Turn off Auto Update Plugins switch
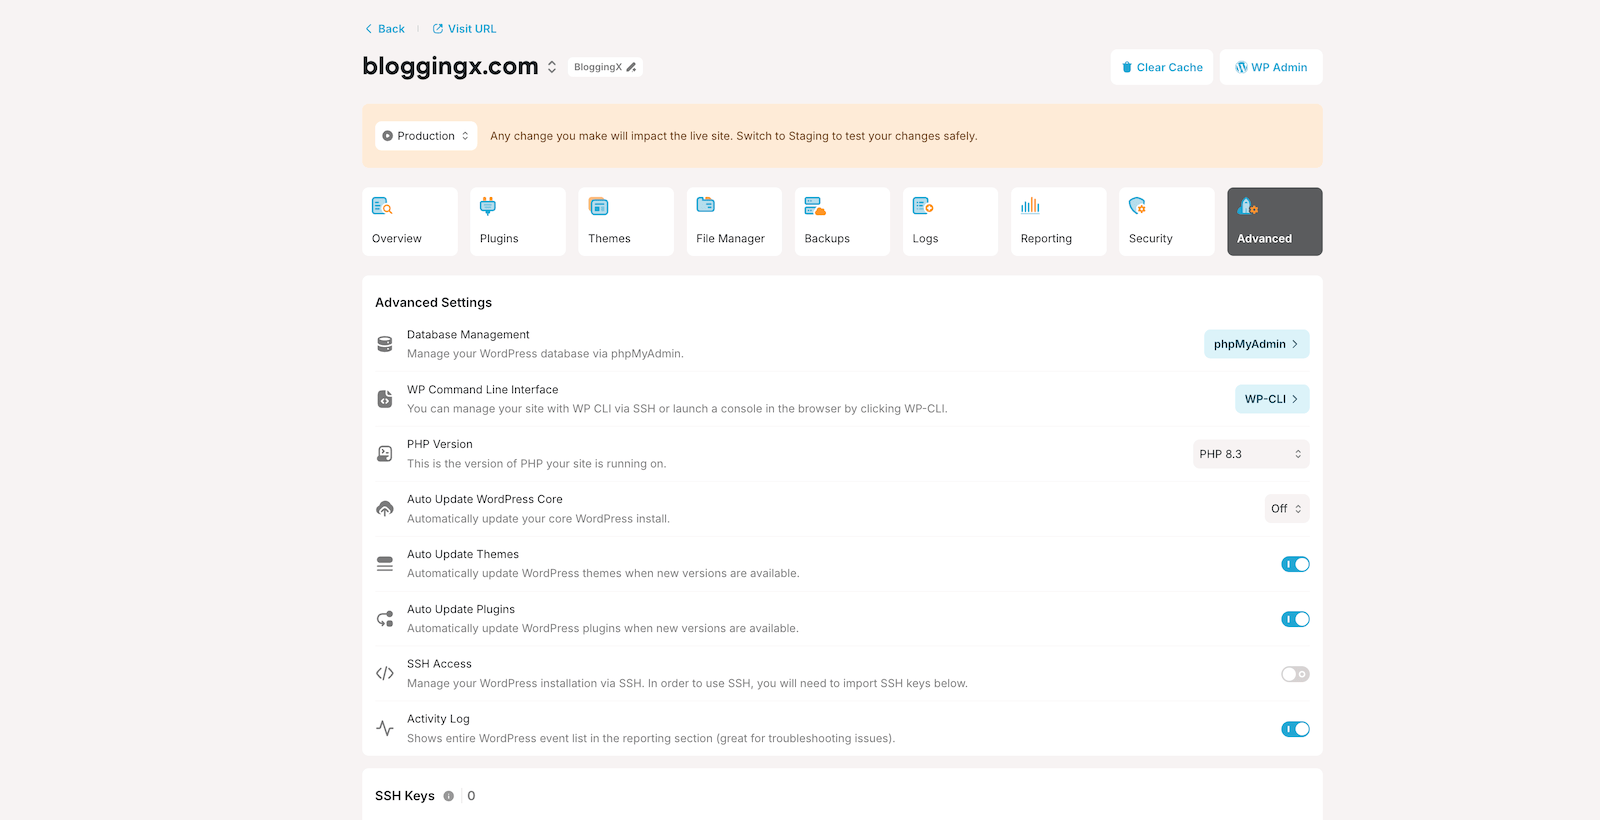The width and height of the screenshot is (1600, 820). tap(1295, 619)
